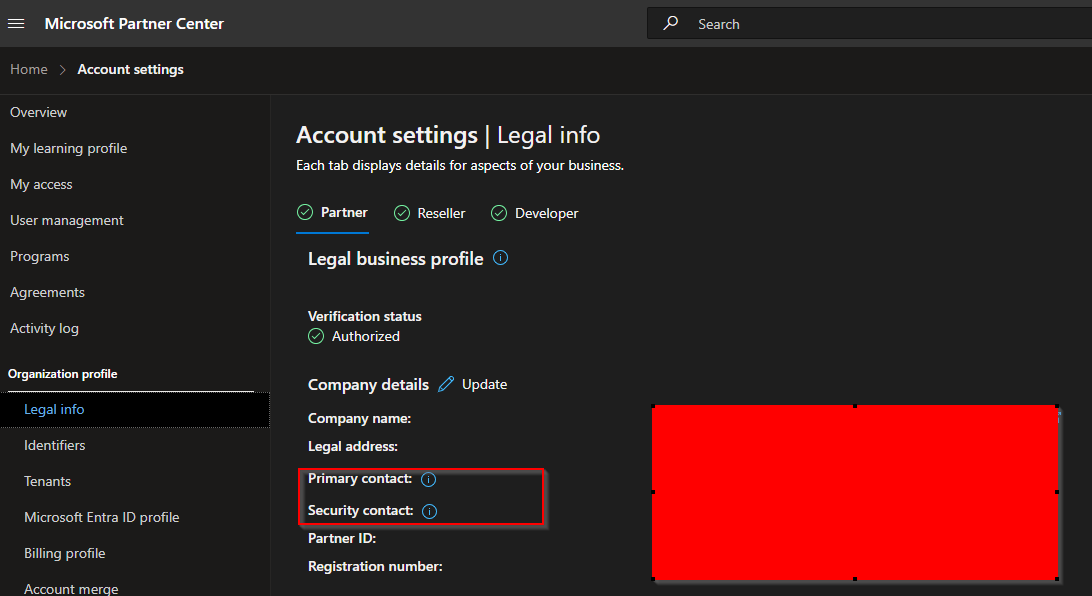Click the Company name label
Screen dimensions: 1092x596
pos(359,418)
